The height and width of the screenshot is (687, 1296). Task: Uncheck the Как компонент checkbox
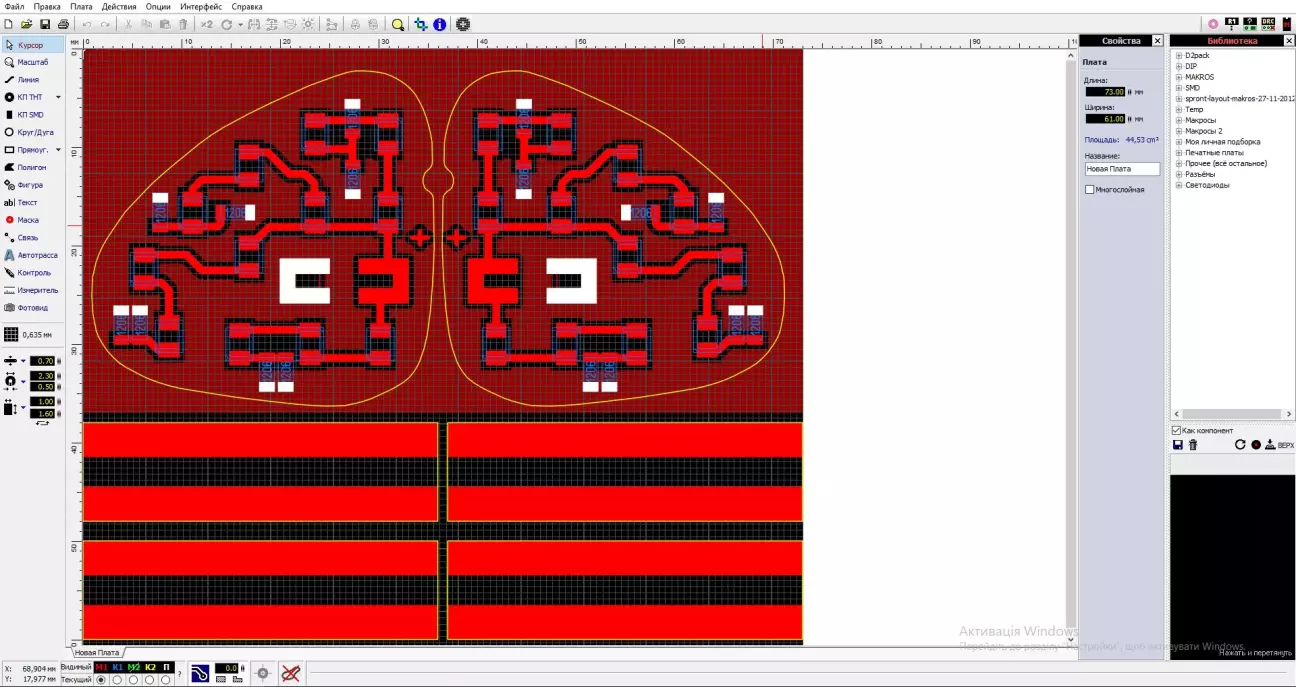1176,430
